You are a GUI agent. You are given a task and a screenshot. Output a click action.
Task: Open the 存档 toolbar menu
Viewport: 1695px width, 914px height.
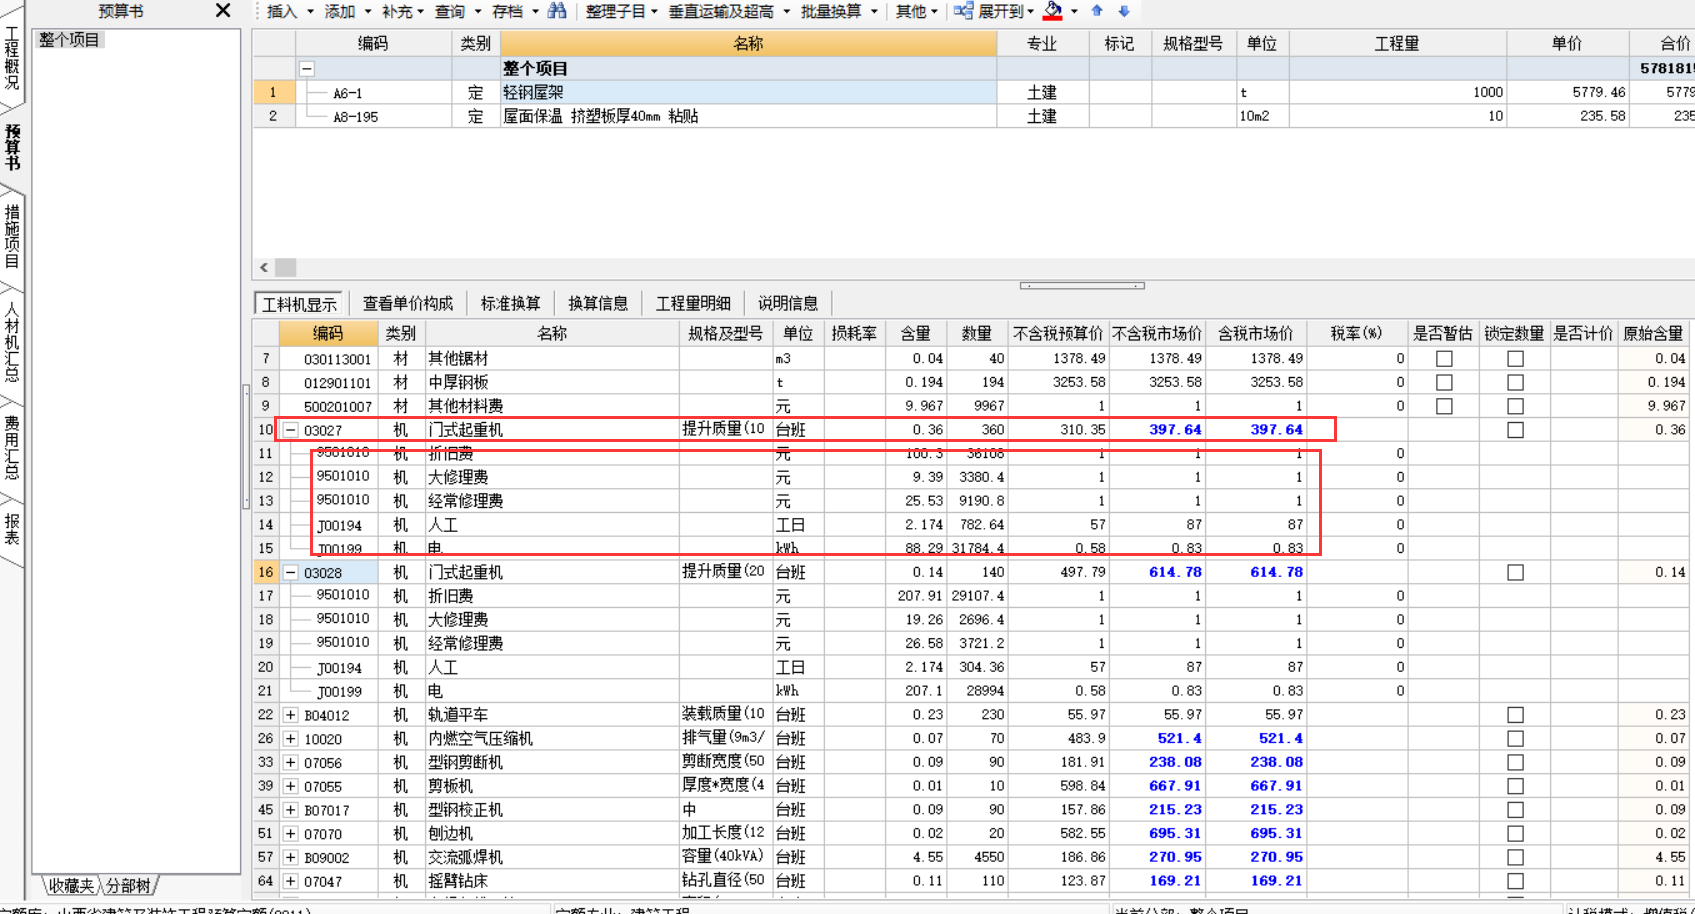[x=515, y=11]
